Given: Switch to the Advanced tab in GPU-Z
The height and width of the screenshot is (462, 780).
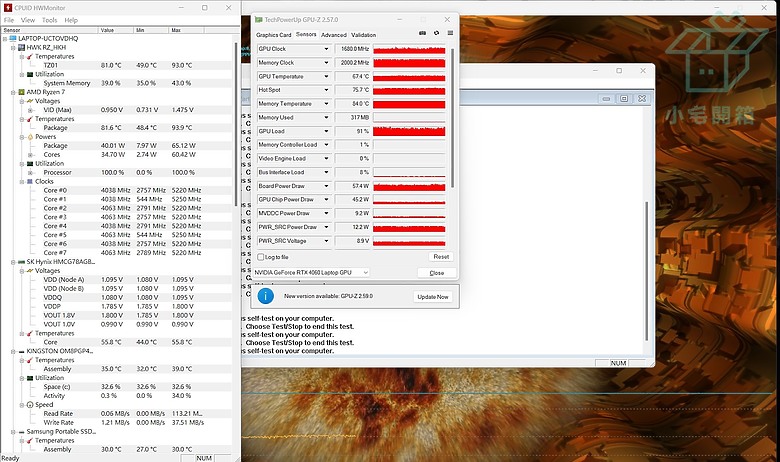Looking at the screenshot, I should tap(334, 35).
